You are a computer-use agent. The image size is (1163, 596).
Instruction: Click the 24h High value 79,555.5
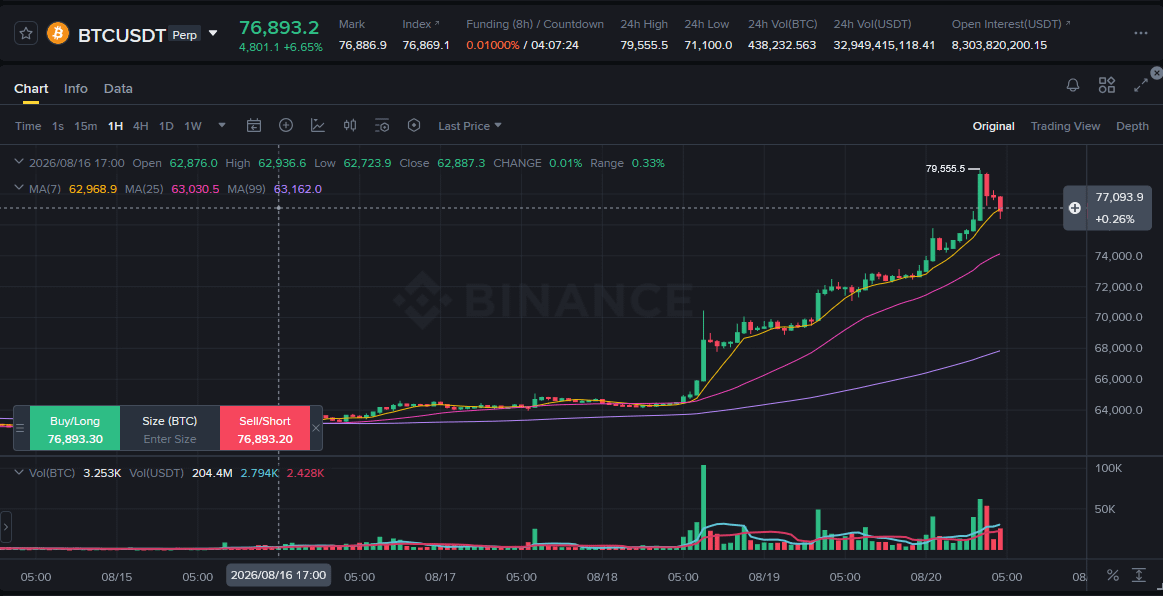pos(644,45)
